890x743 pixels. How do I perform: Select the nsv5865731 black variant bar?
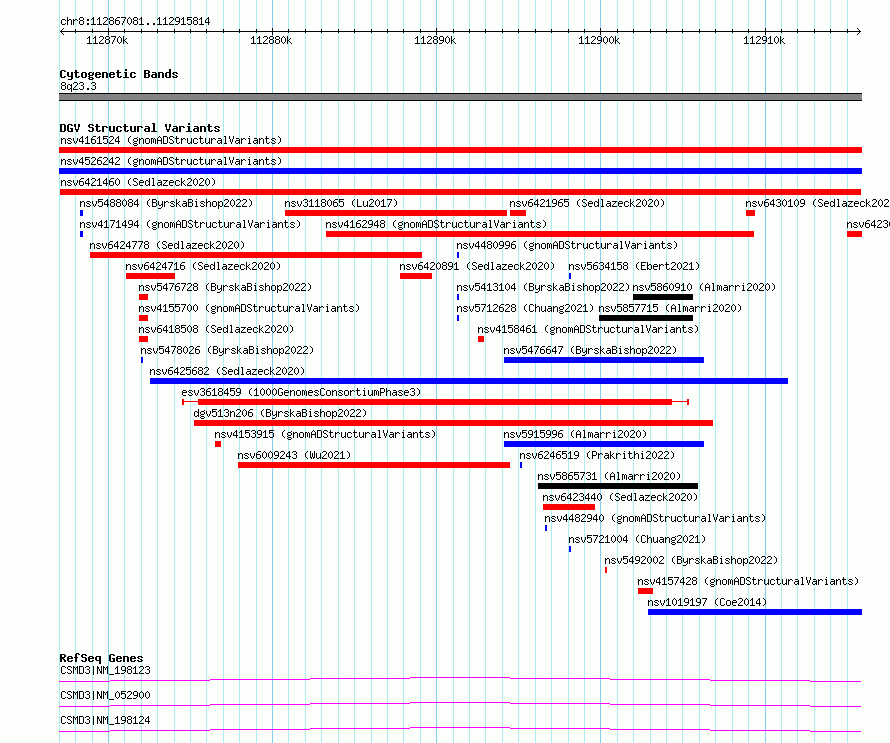point(618,486)
